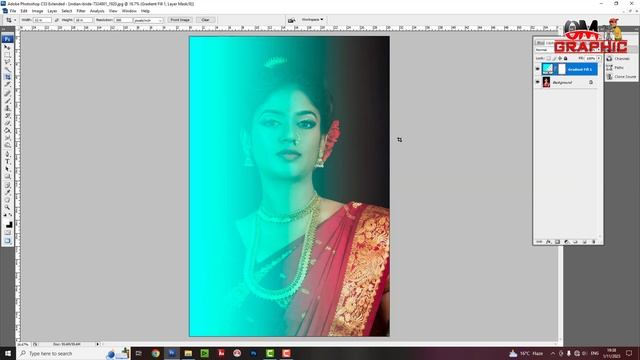Select the Rectangular Marquee tool
The image size is (640, 360).
tap(7, 54)
